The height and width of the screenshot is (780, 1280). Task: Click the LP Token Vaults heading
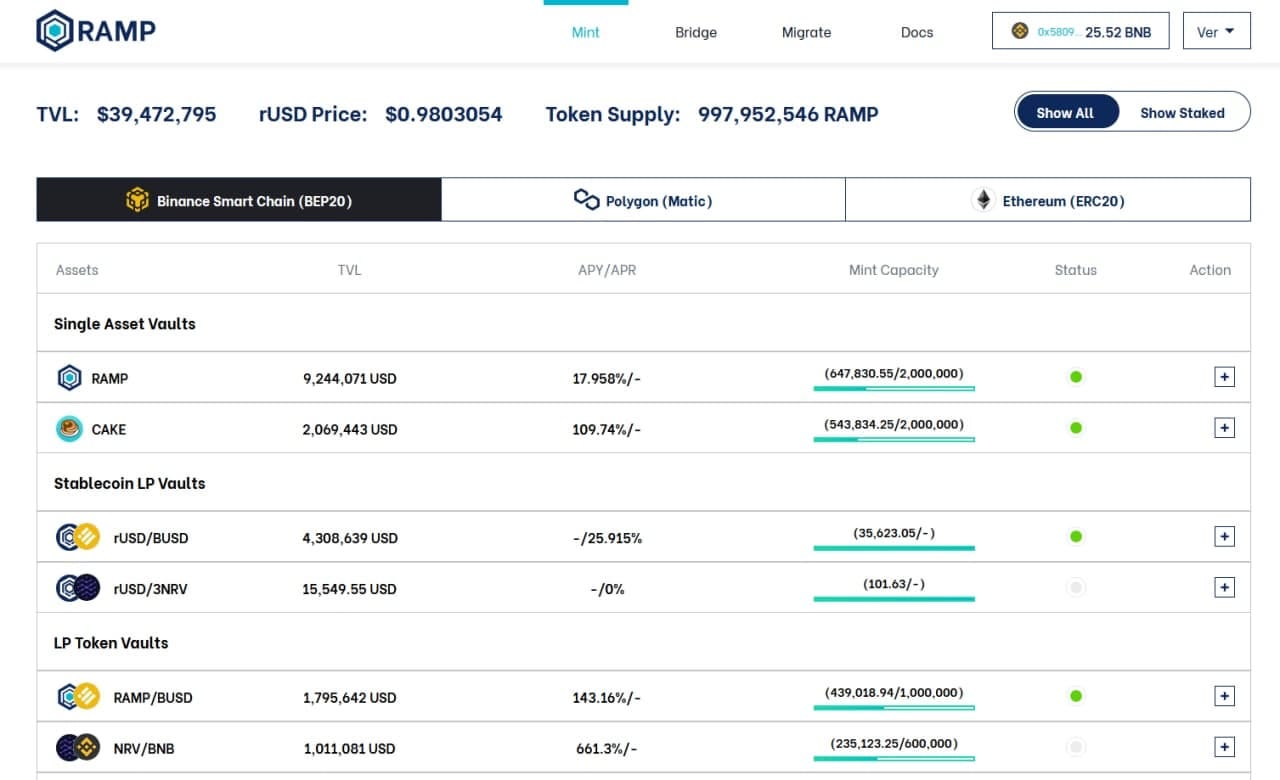111,643
